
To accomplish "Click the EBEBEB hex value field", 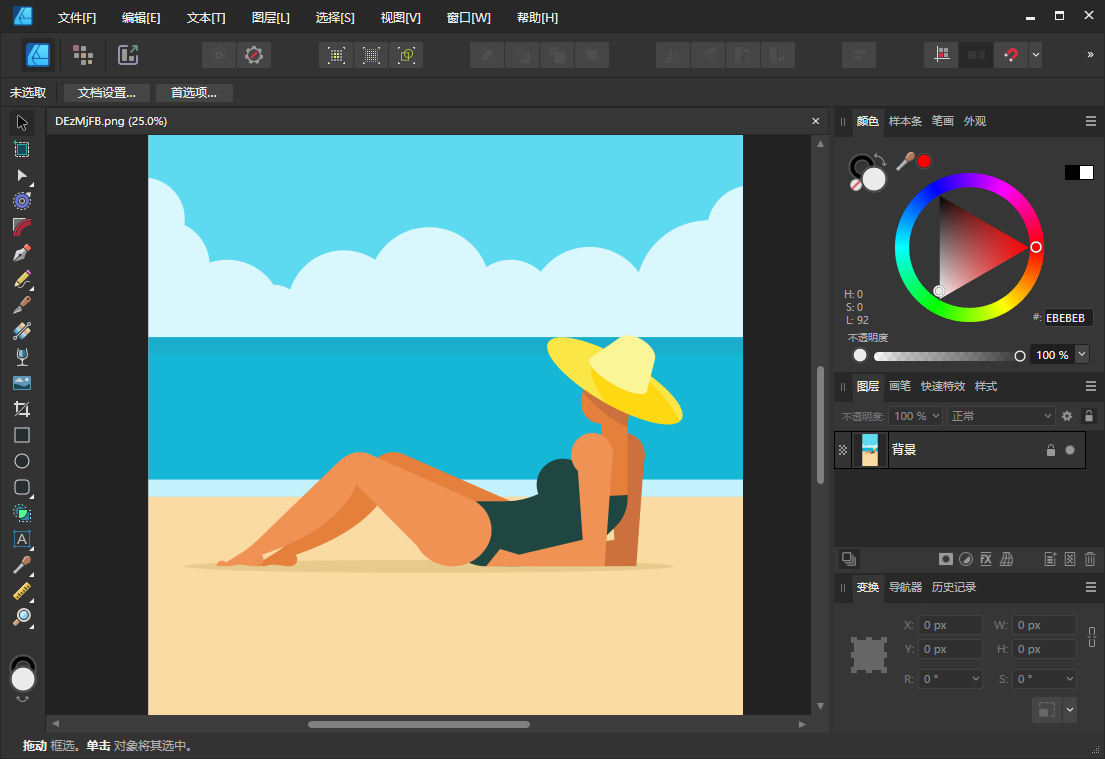I will tap(1066, 318).
